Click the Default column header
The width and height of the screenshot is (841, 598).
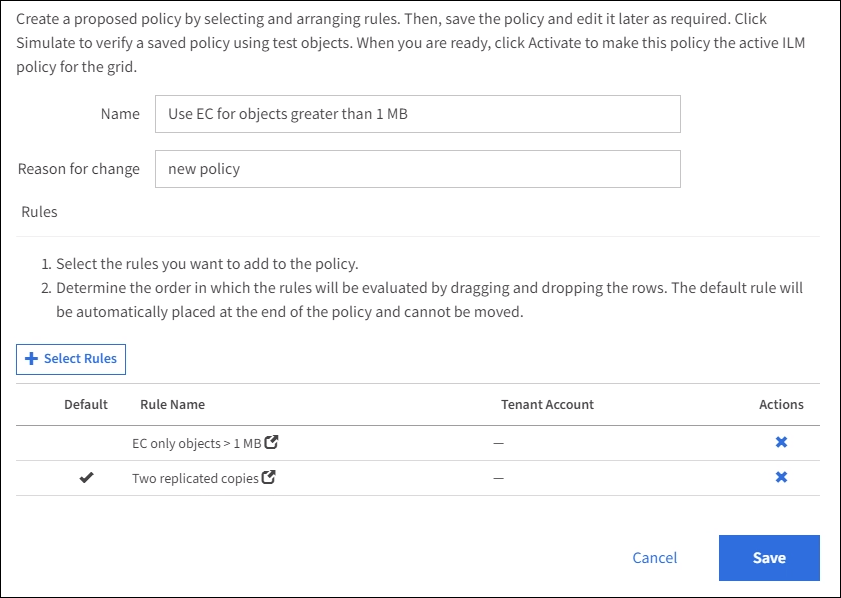pyautogui.click(x=86, y=405)
